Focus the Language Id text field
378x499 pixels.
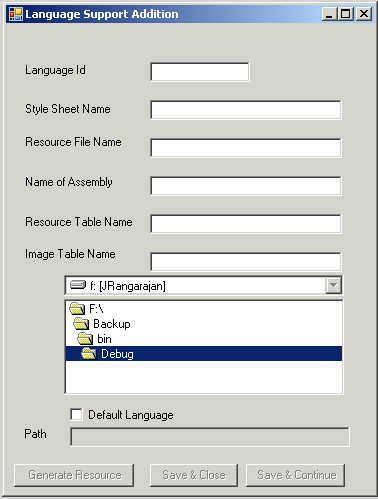pos(200,72)
